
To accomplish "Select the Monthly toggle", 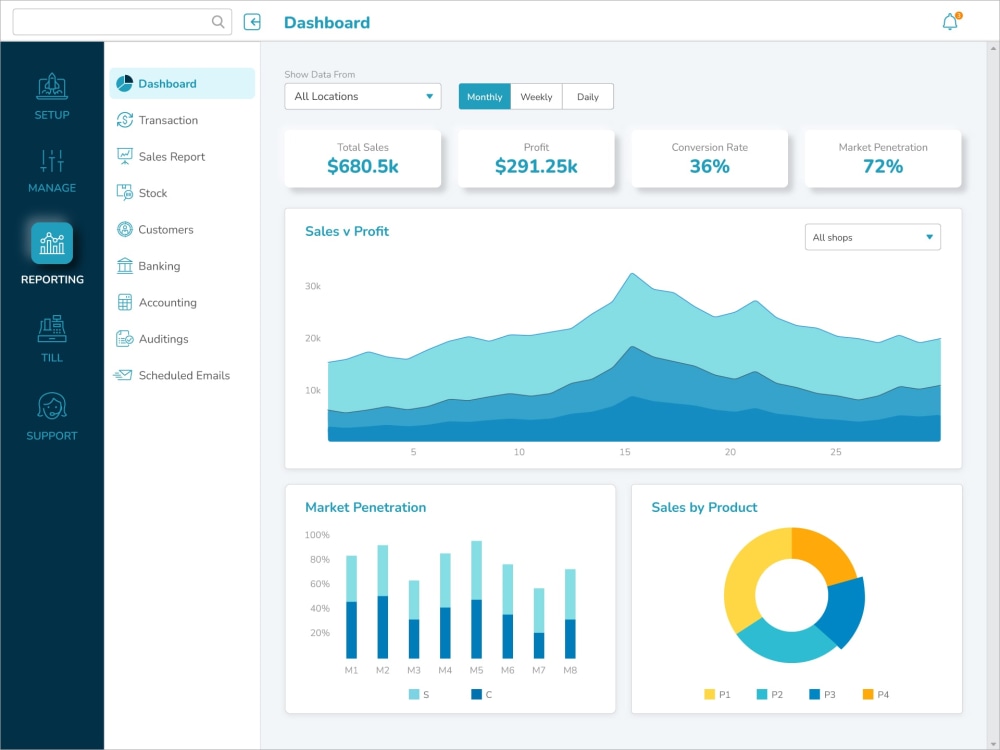I will point(484,96).
